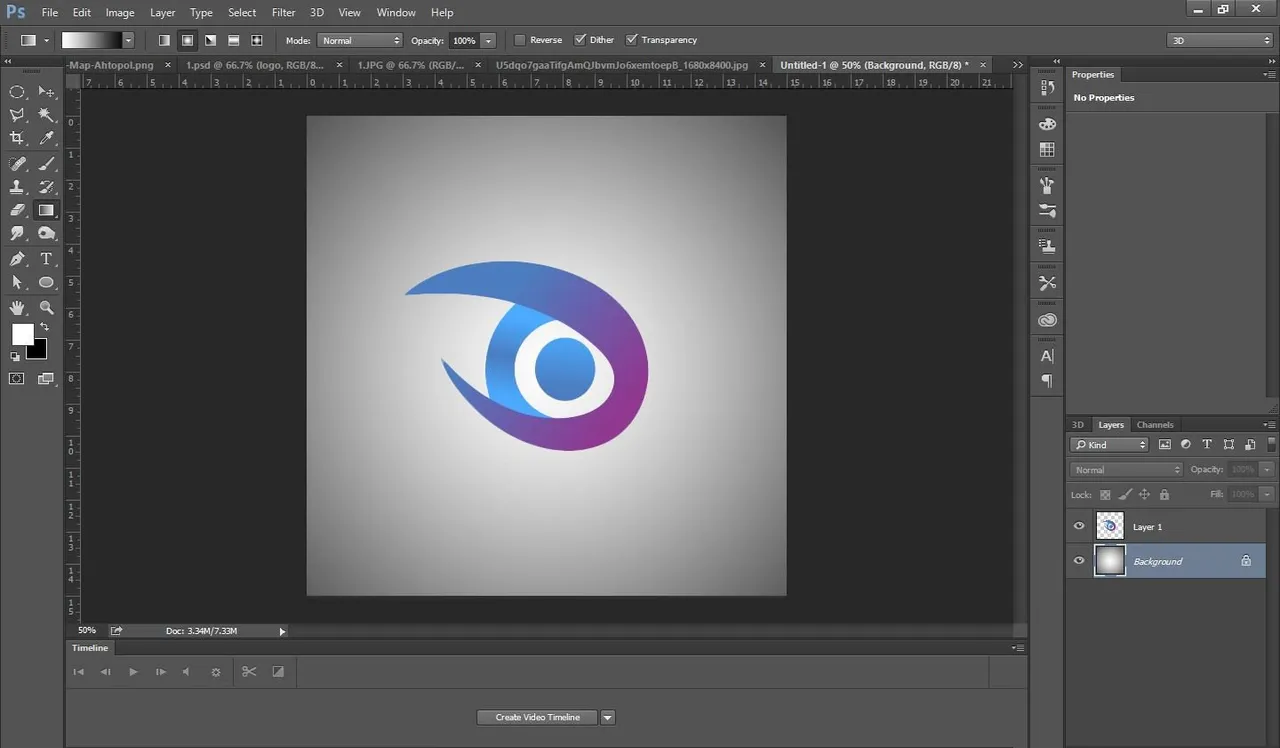Select the History Brush tool
The height and width of the screenshot is (748, 1280).
pyautogui.click(x=46, y=187)
